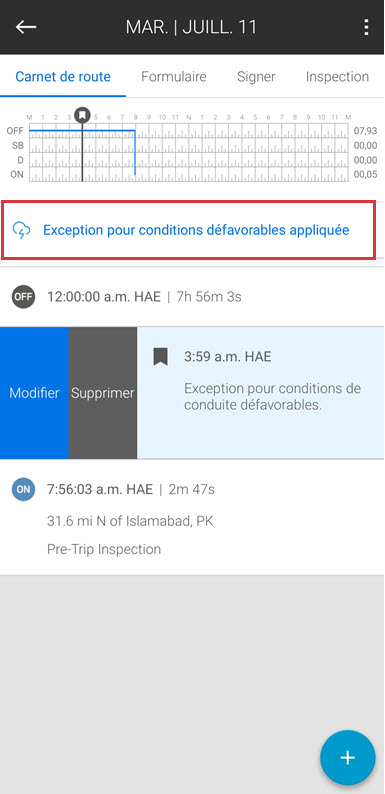385x794 pixels.
Task: Select the OFF status circle icon
Action: 23,297
